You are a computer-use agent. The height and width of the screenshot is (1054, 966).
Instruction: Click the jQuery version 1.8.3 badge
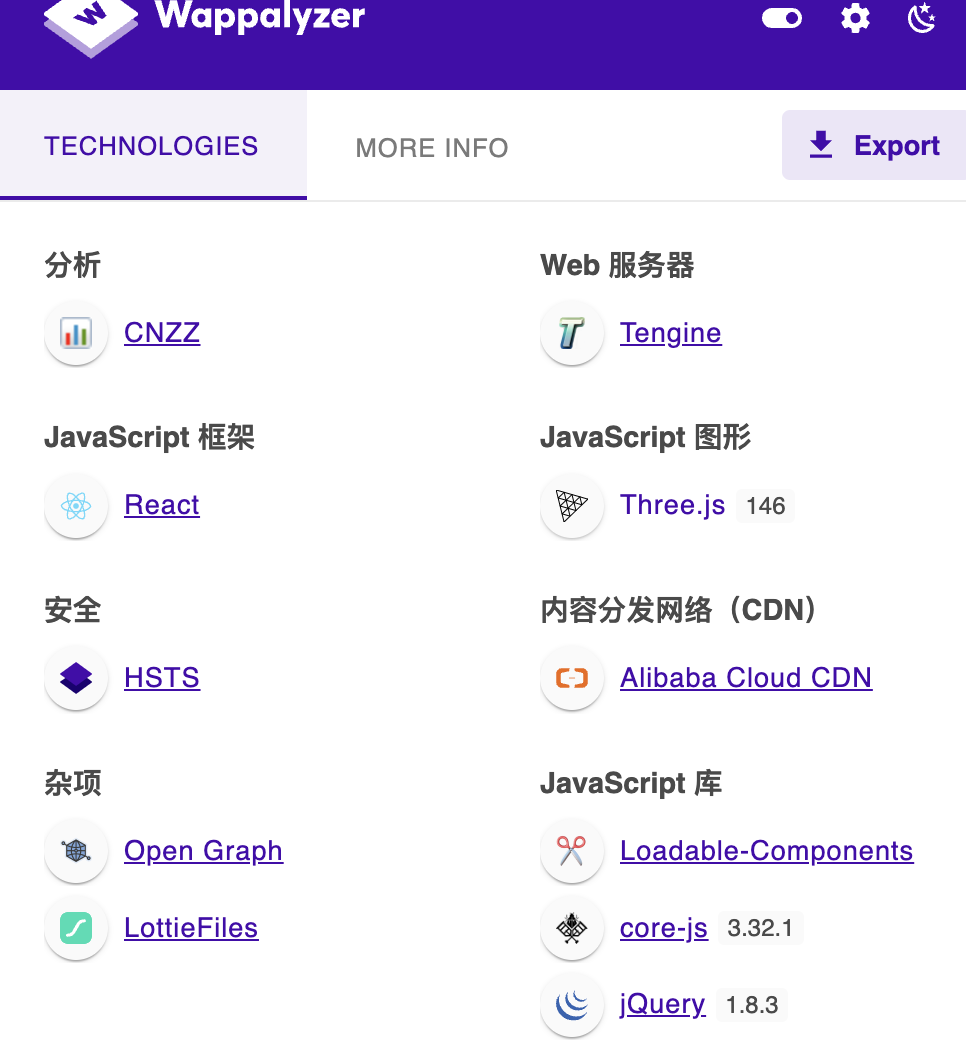(752, 1005)
